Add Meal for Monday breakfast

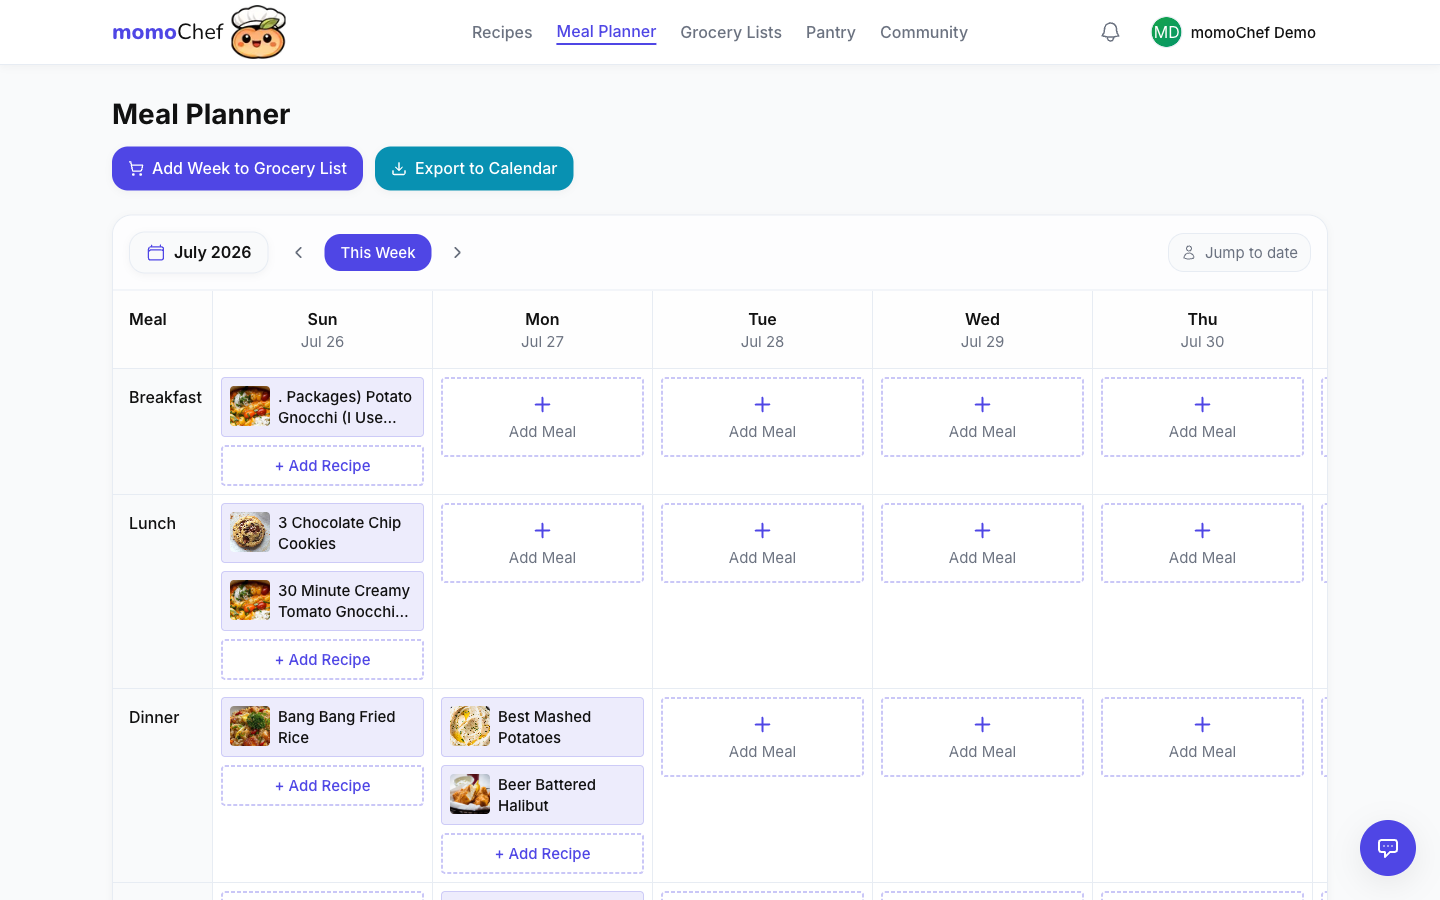coord(542,417)
